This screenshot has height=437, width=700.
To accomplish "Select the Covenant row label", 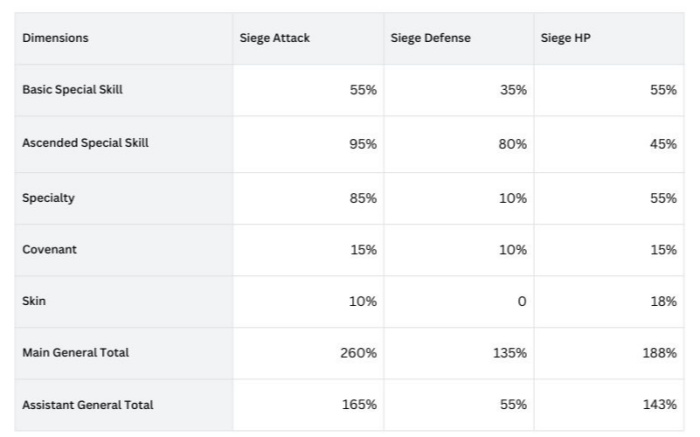I will click(x=49, y=250).
